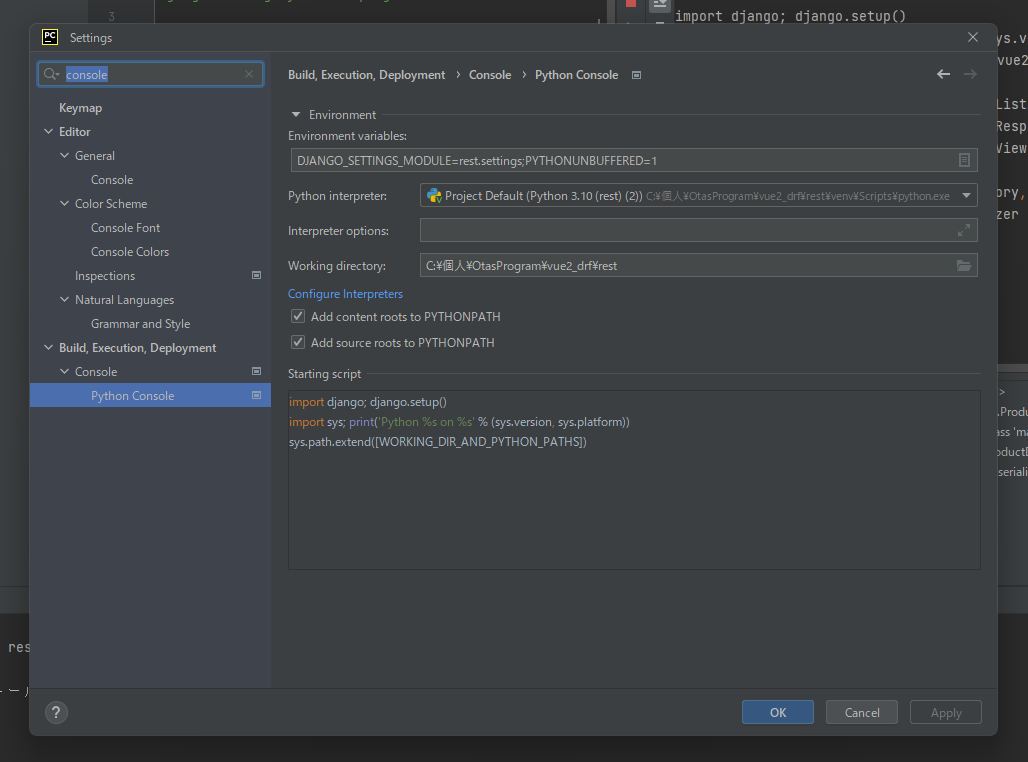Browse for working directory folder

[x=963, y=266]
